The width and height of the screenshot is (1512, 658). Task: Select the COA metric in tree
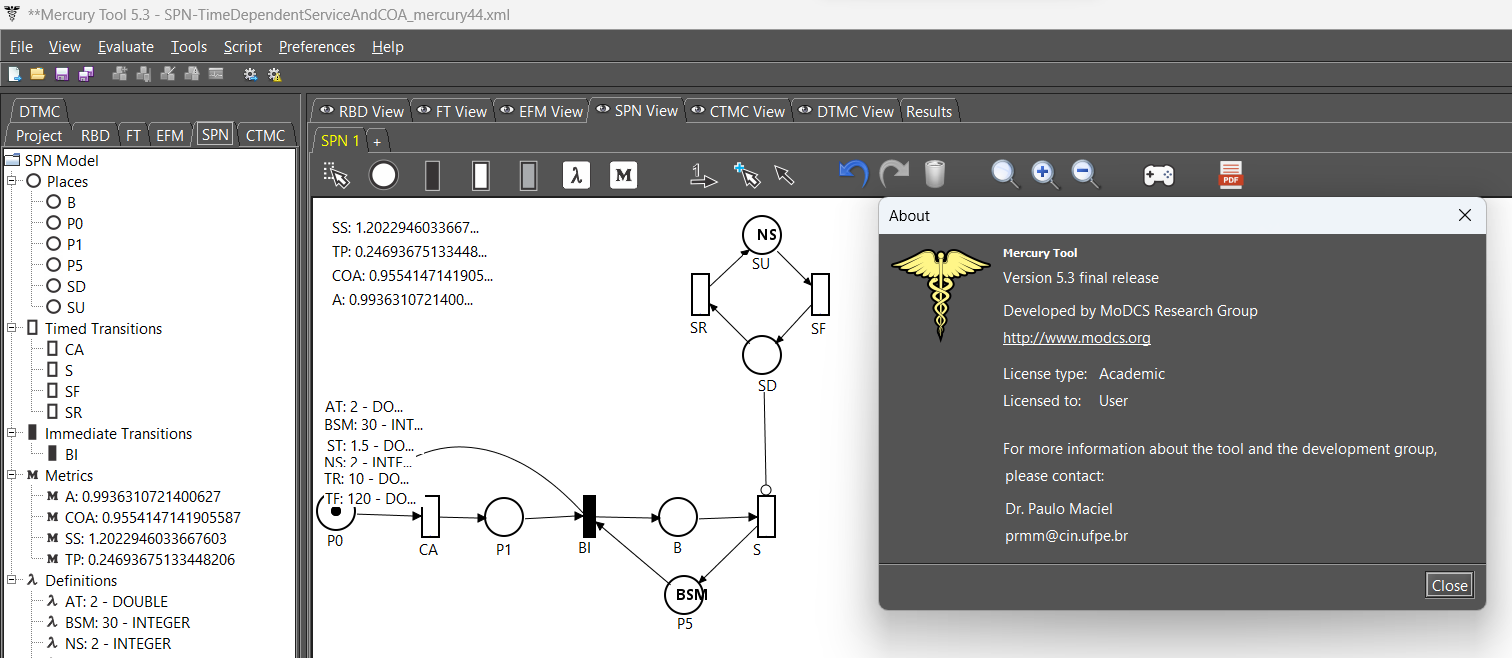(x=143, y=517)
